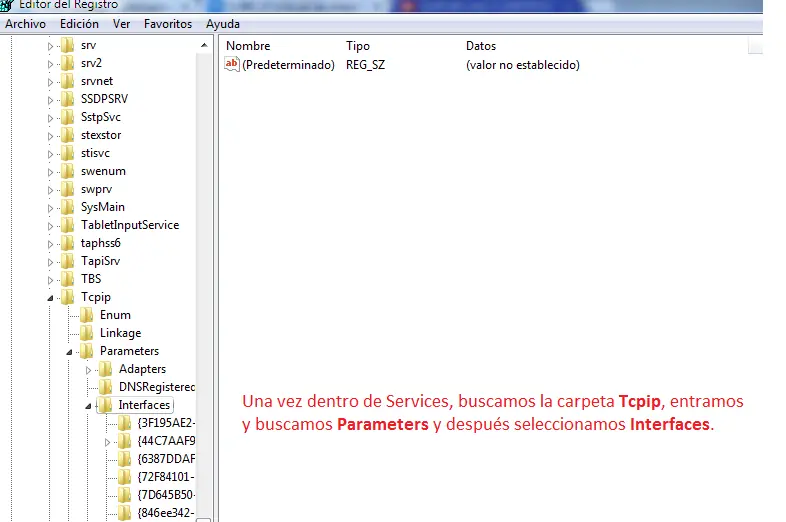Viewport: 786px width, 522px height.
Task: Select the {6387DDAF interface key
Action: [x=166, y=459]
